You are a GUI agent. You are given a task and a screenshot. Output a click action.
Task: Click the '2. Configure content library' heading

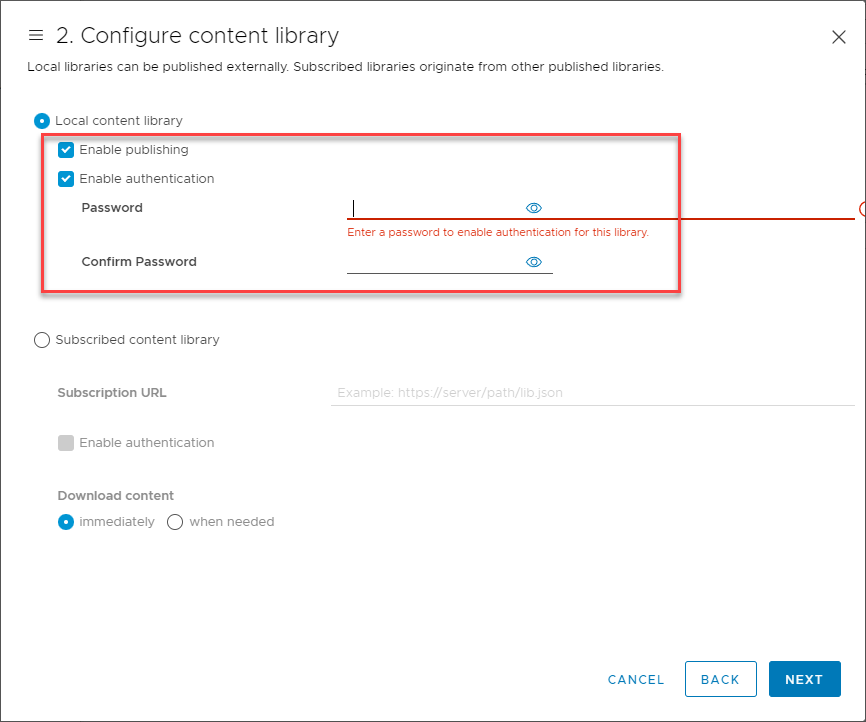tap(197, 35)
